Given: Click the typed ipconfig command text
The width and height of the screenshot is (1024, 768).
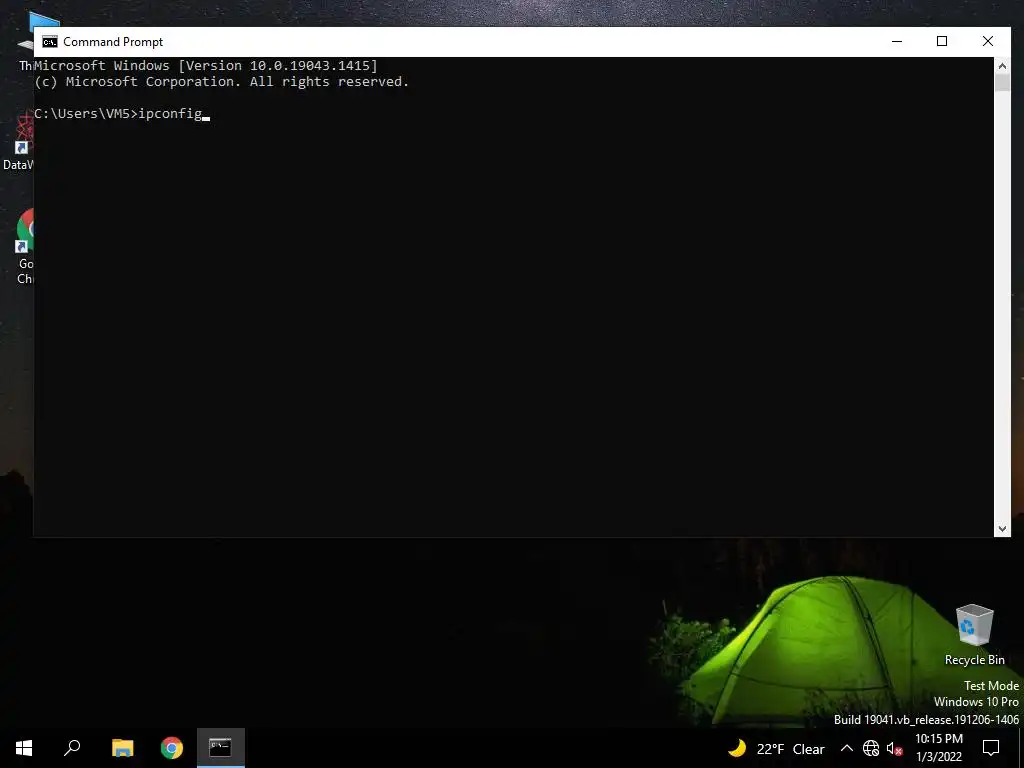Looking at the screenshot, I should coord(170,114).
